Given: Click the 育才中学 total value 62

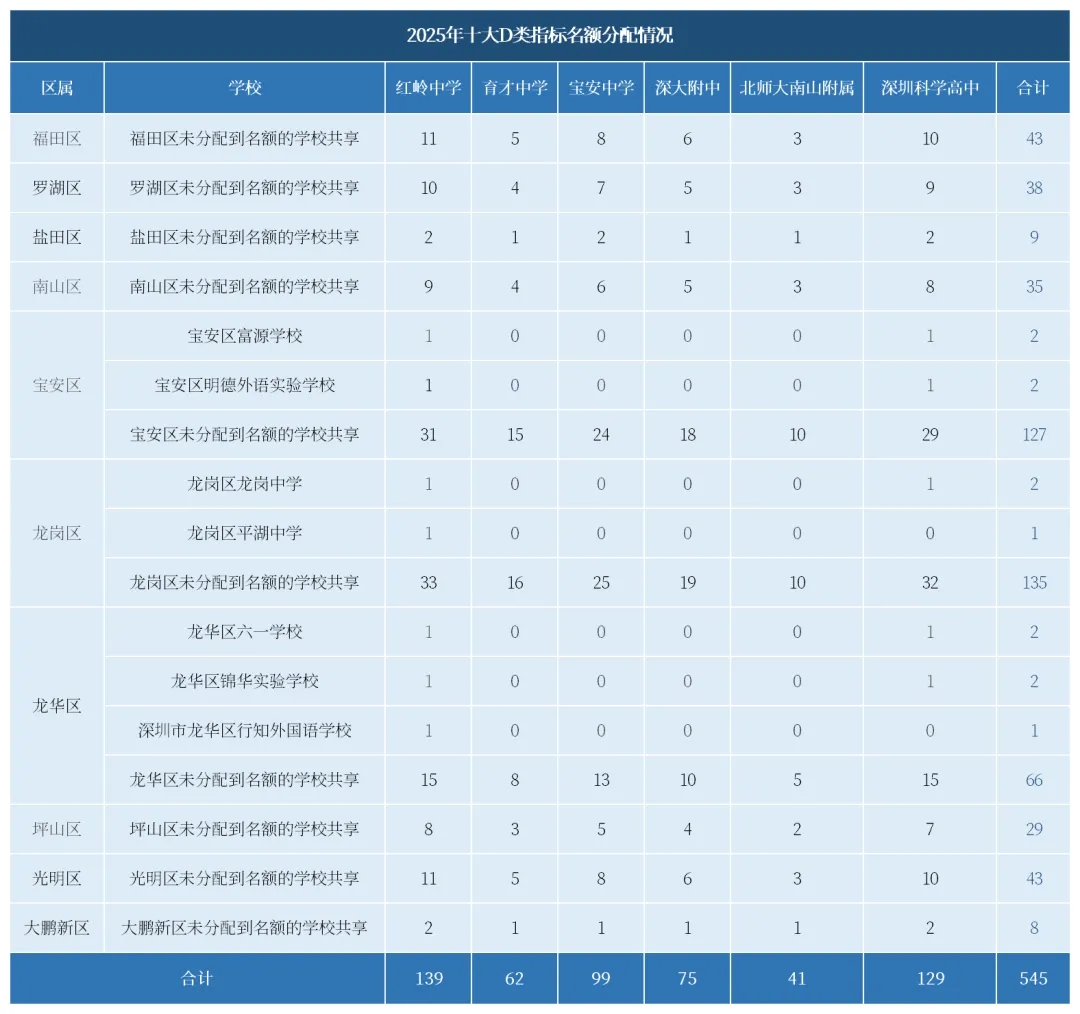Looking at the screenshot, I should (515, 978).
